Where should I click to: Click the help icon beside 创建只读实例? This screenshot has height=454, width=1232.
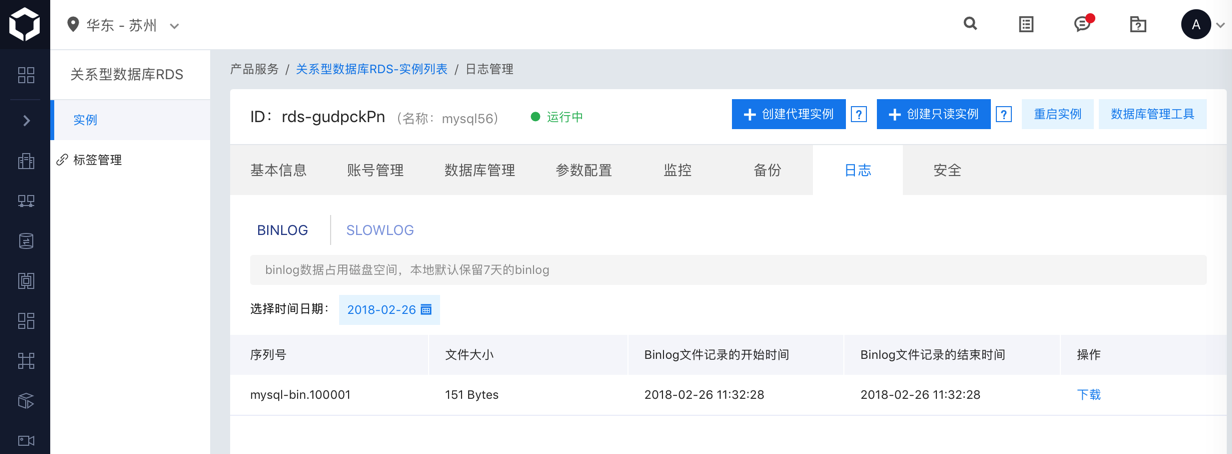1004,114
